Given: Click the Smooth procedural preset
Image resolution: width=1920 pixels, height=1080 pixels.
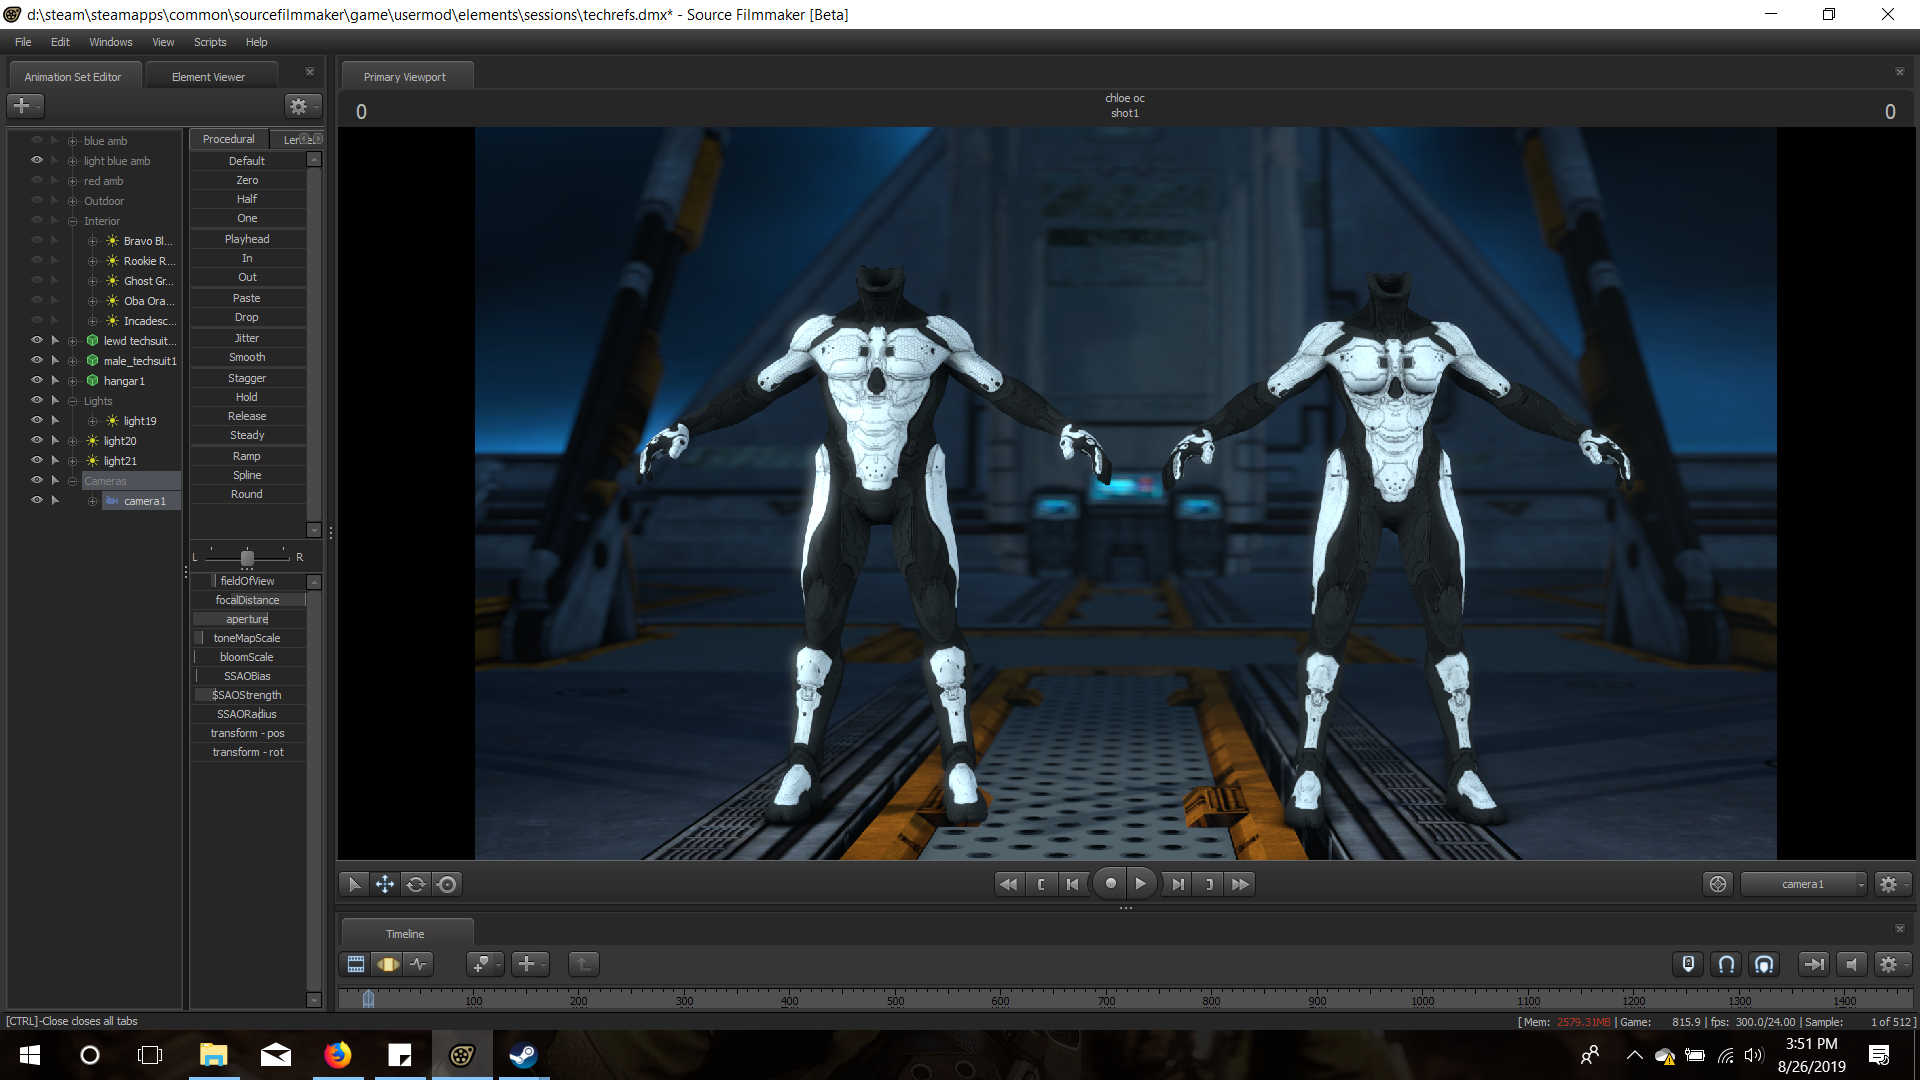Looking at the screenshot, I should coord(247,357).
